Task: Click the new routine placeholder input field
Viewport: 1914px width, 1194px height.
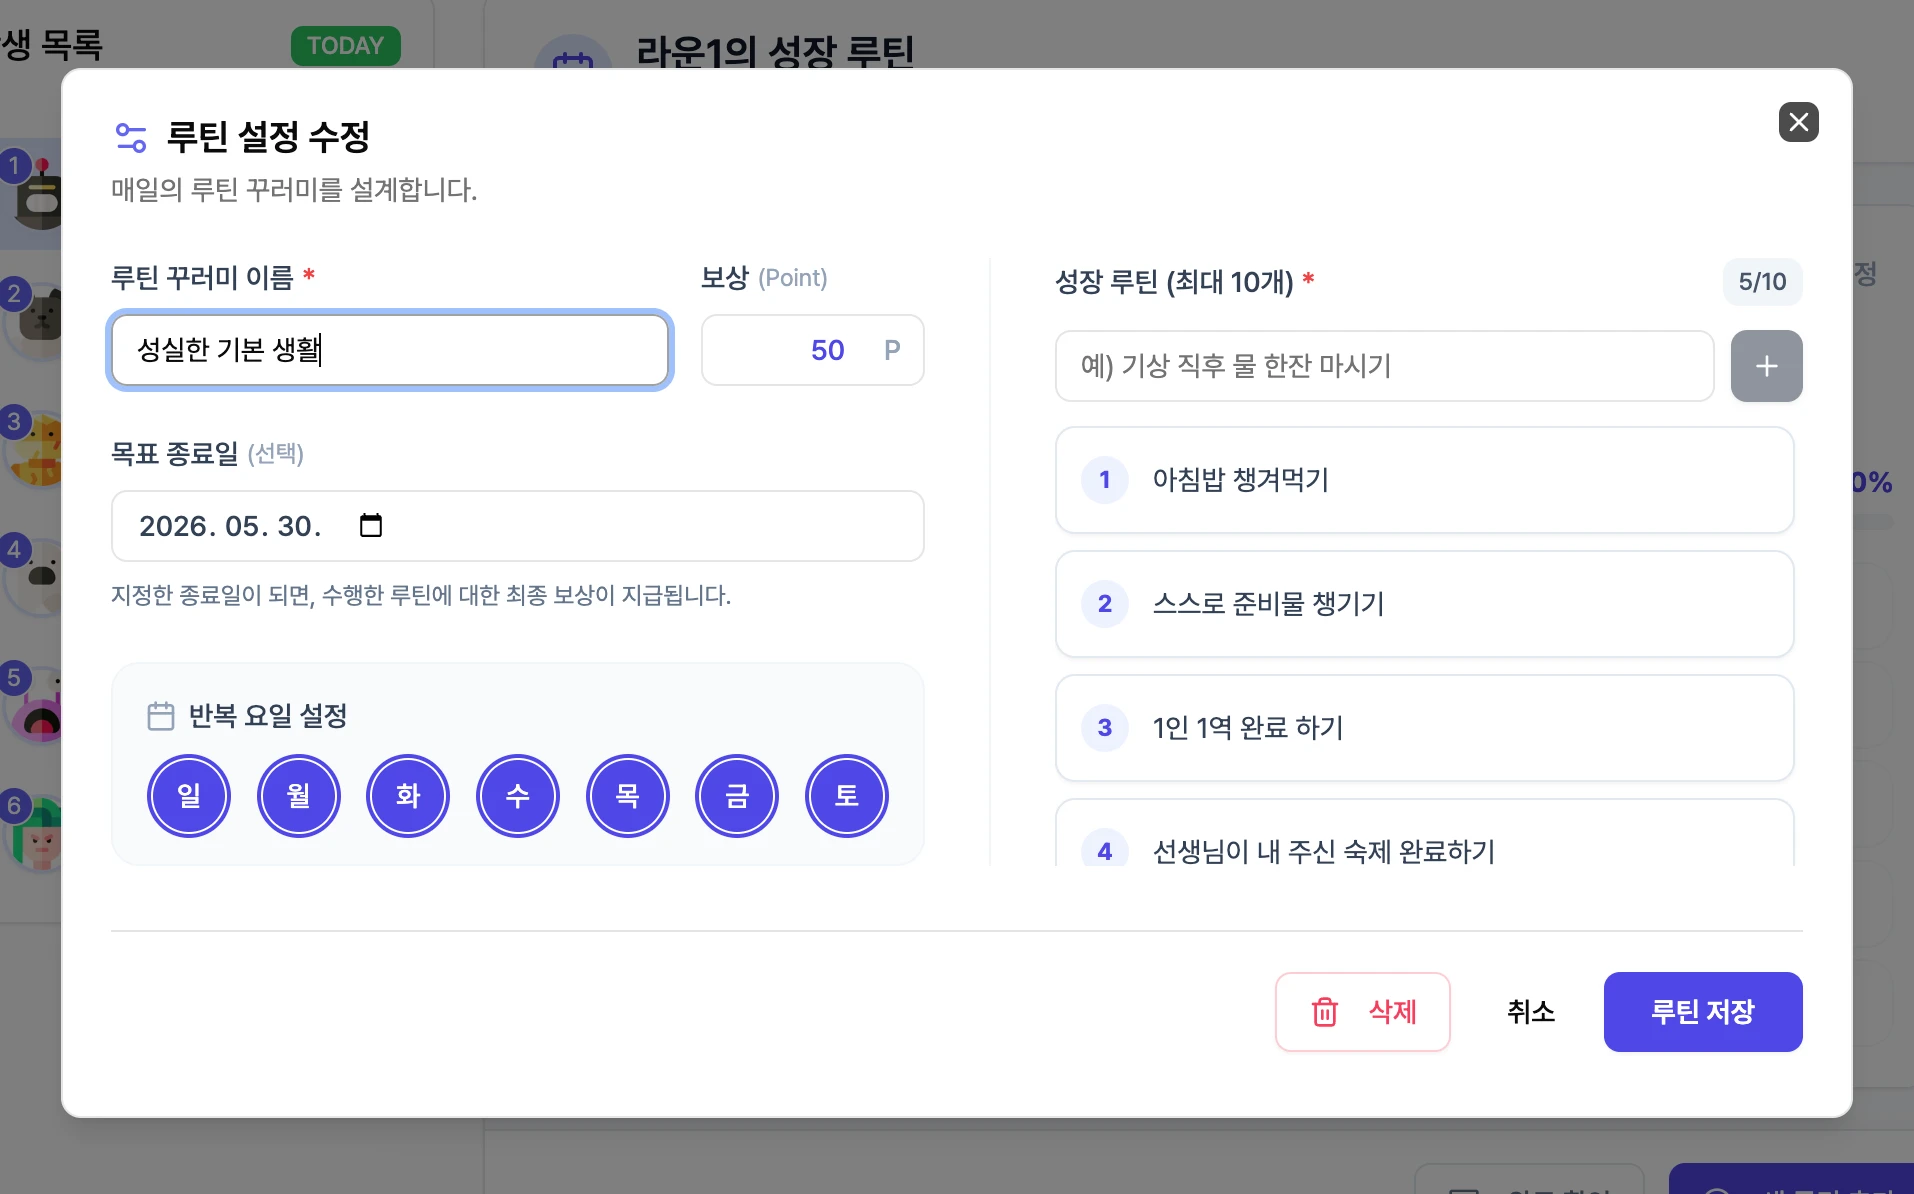Action: click(1384, 366)
